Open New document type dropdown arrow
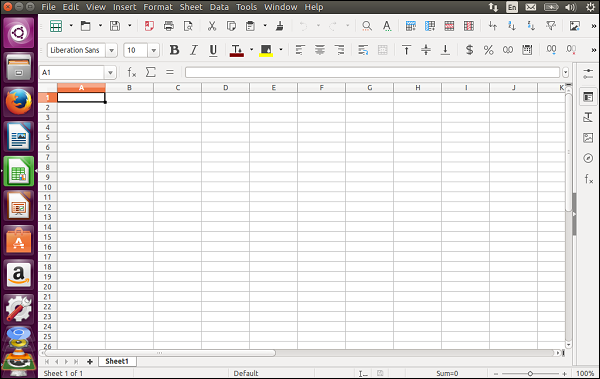The width and height of the screenshot is (600, 379). 71,26
